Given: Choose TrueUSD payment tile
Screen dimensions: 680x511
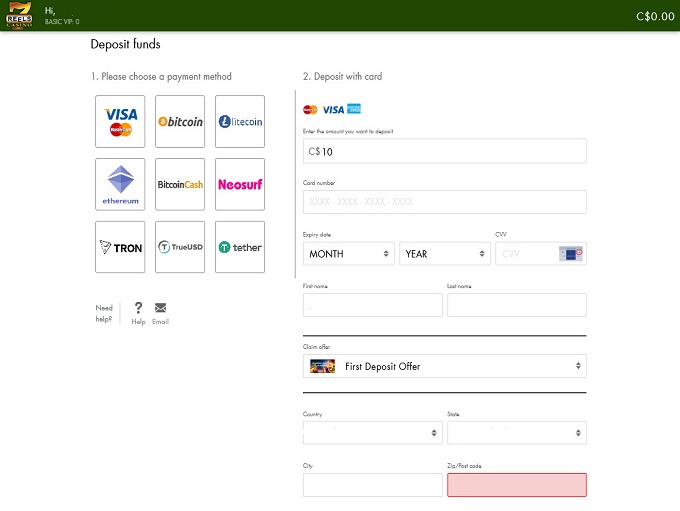Looking at the screenshot, I should tap(180, 247).
